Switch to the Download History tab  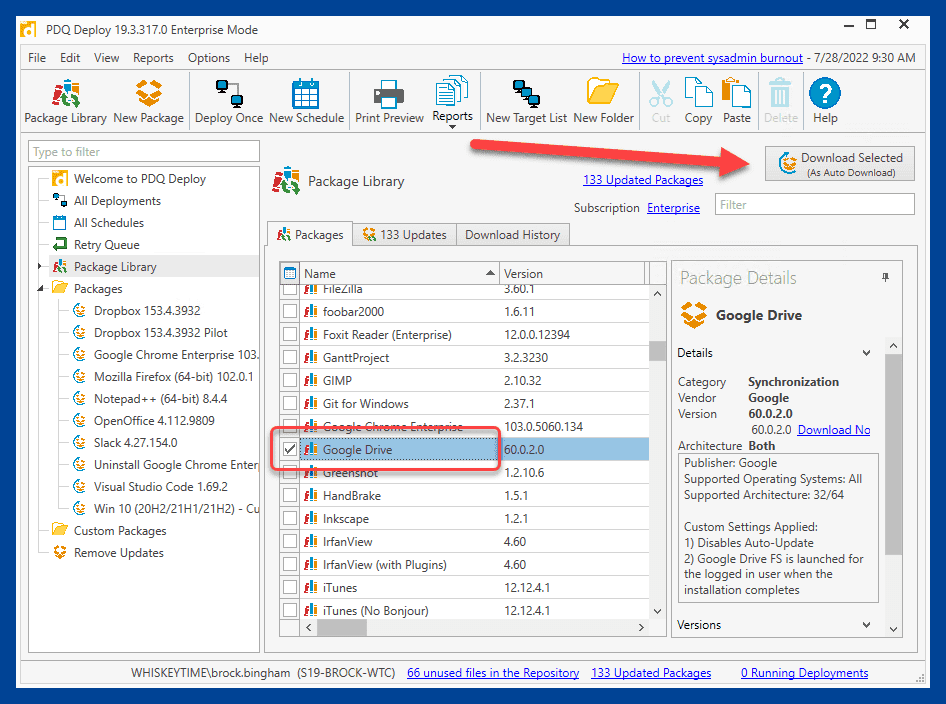point(513,235)
